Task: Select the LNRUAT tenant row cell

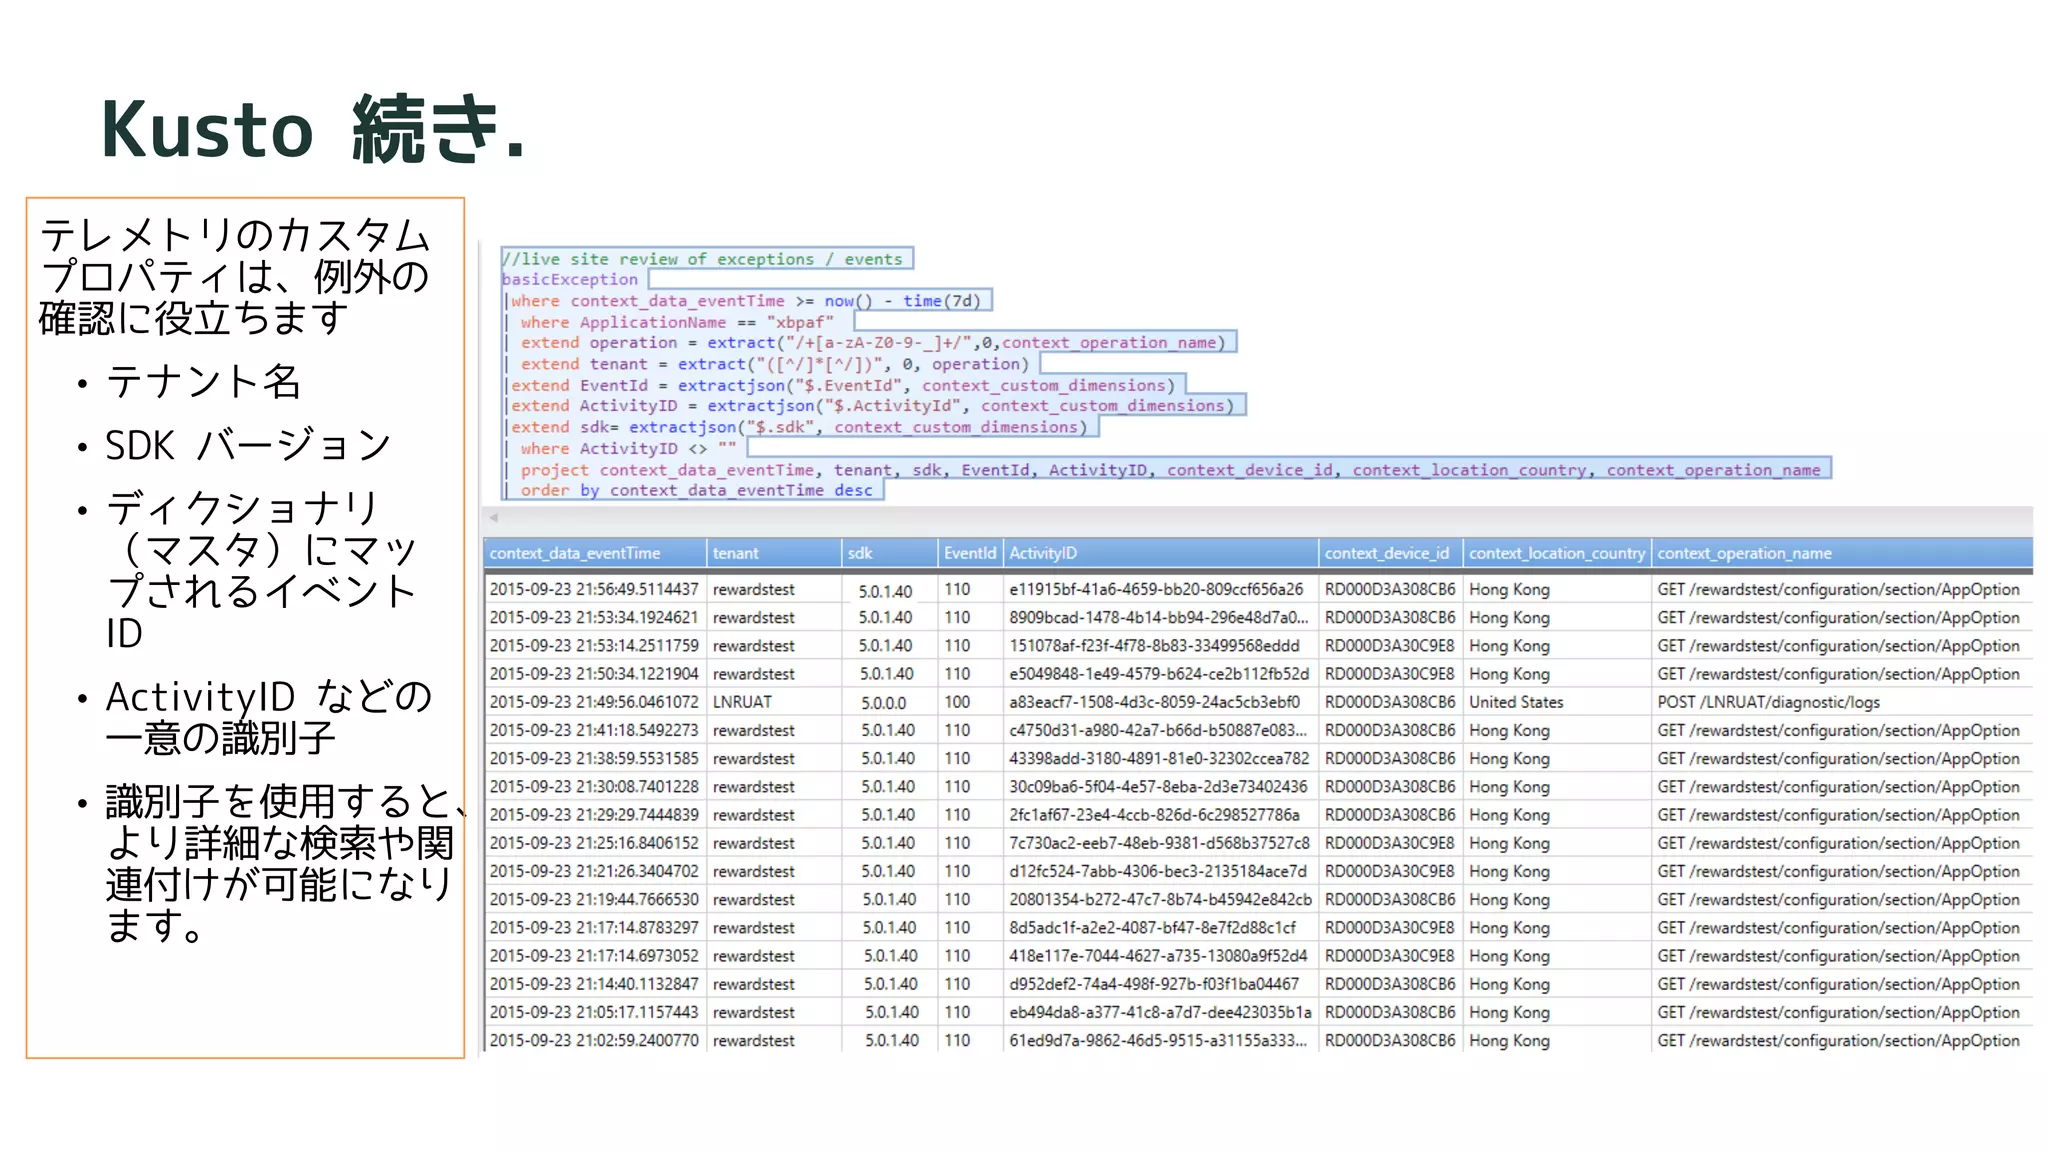Action: pyautogui.click(x=742, y=702)
